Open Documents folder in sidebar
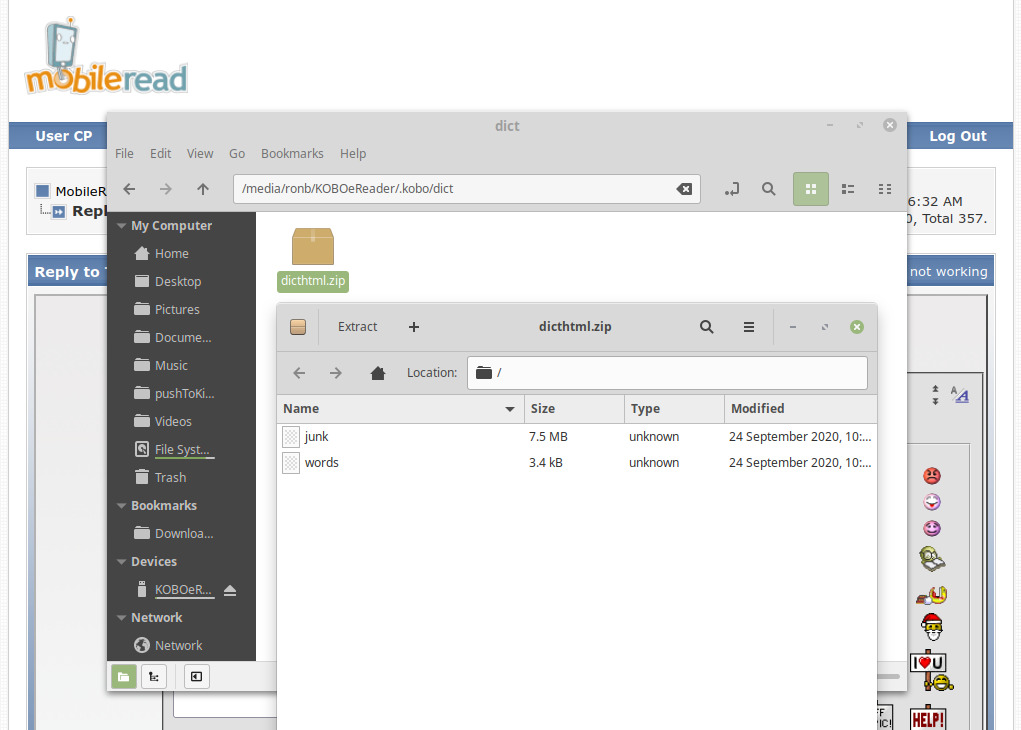Image resolution: width=1021 pixels, height=730 pixels. (182, 338)
